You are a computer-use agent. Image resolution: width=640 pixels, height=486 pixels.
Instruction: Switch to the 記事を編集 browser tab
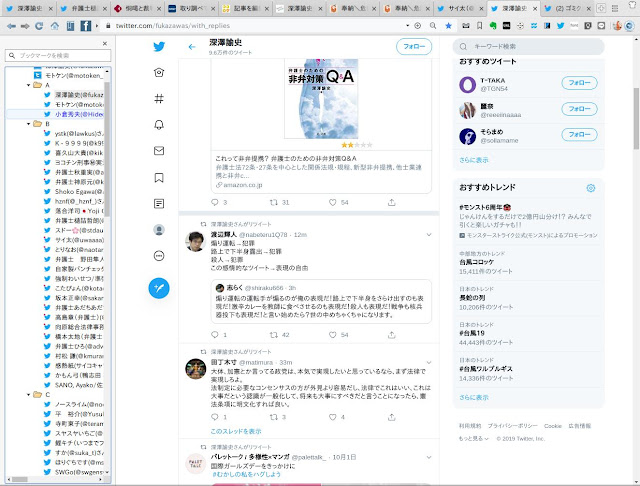coord(245,8)
